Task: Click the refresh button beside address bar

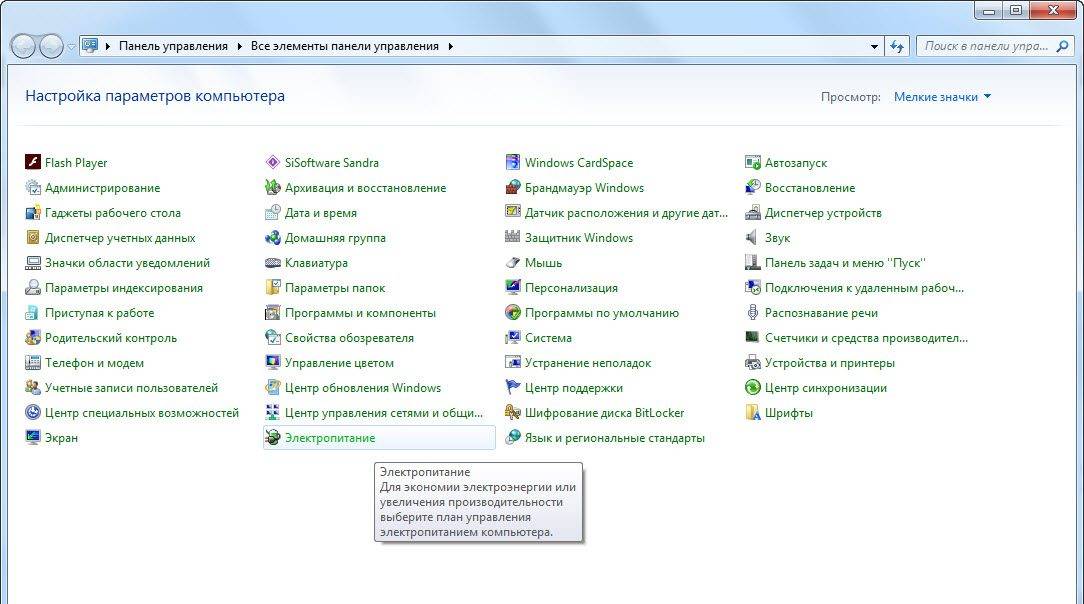Action: [897, 46]
